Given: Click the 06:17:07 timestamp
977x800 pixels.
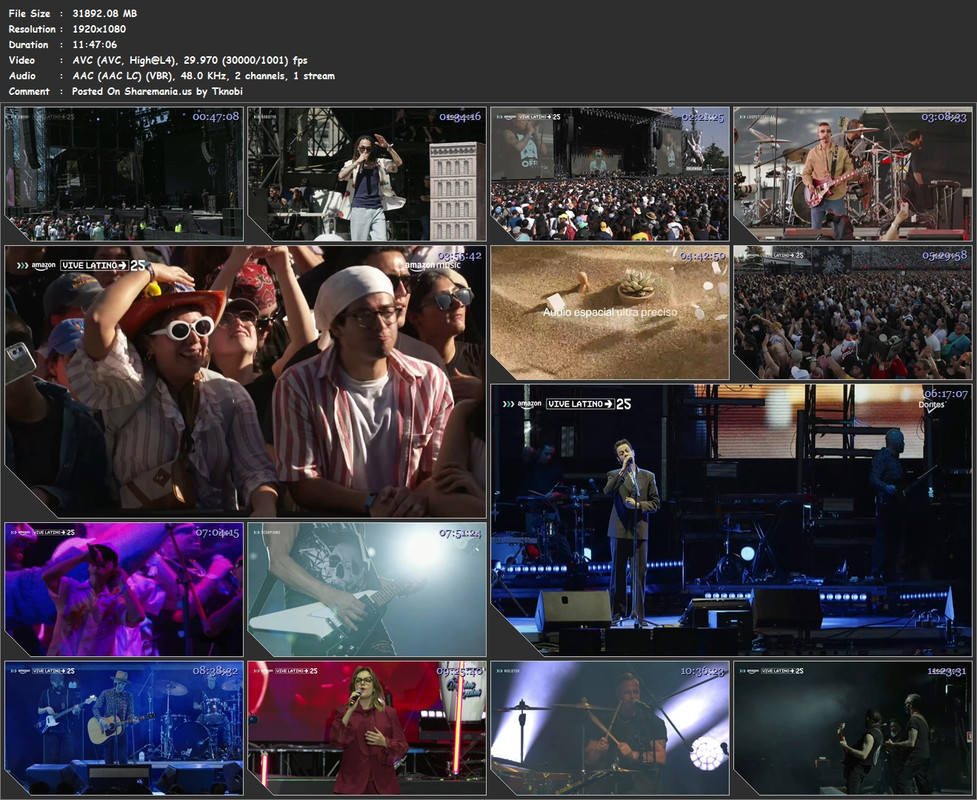Looking at the screenshot, I should [946, 394].
